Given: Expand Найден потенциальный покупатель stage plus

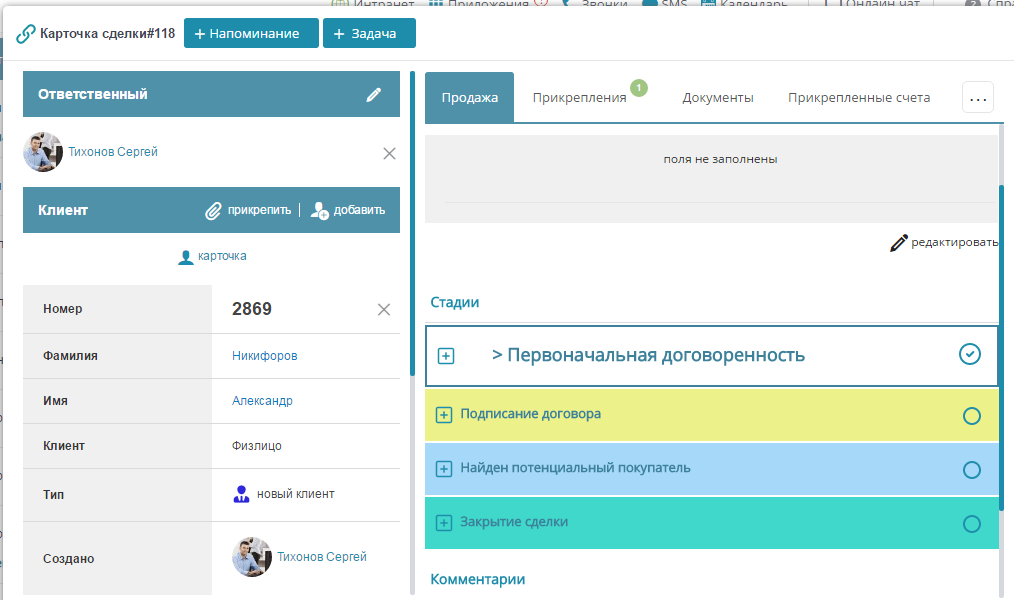Looking at the screenshot, I should click(x=444, y=469).
